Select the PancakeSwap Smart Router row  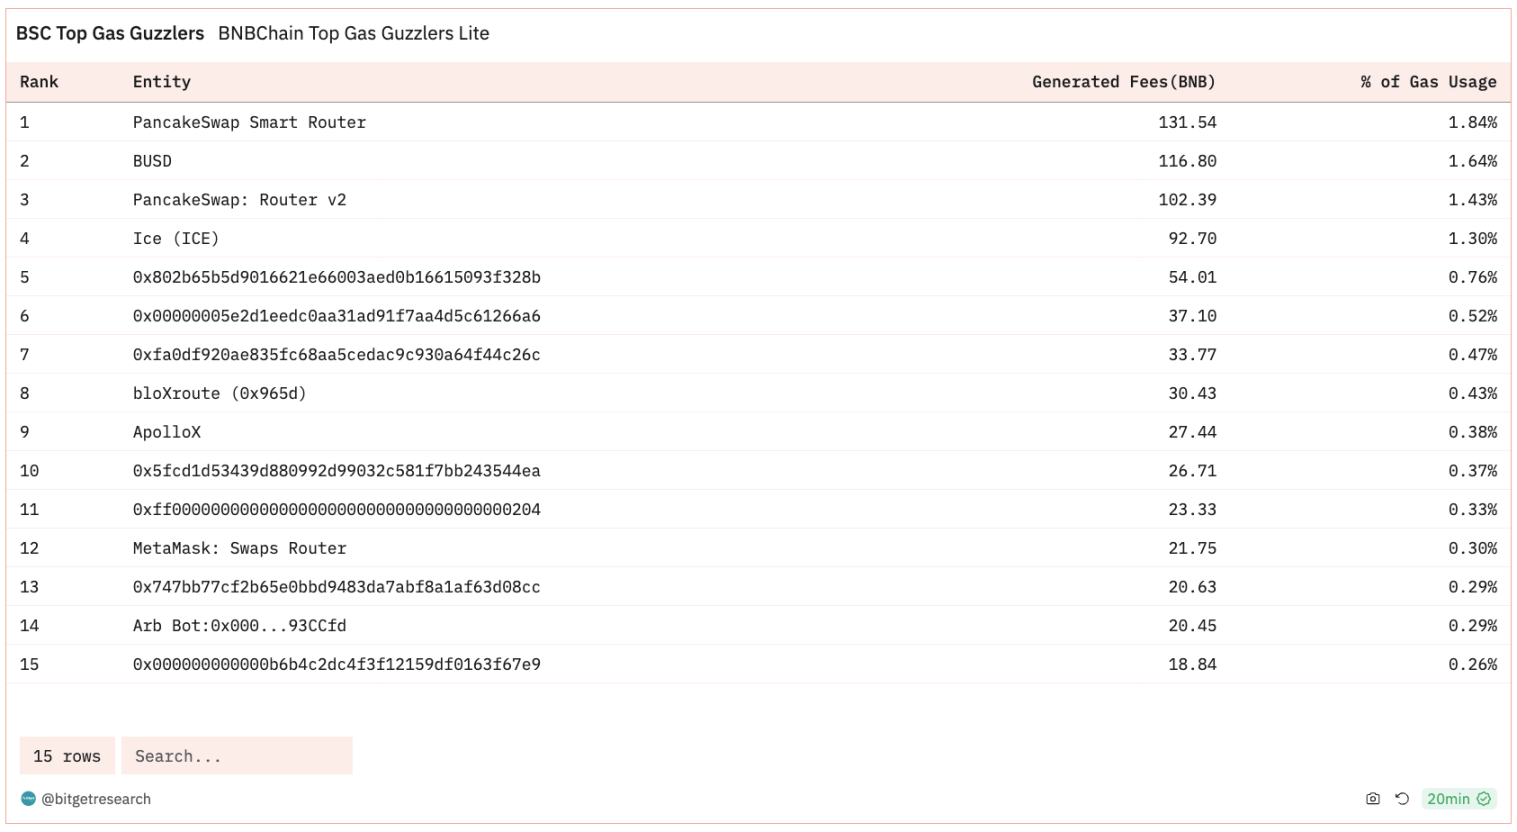248,122
